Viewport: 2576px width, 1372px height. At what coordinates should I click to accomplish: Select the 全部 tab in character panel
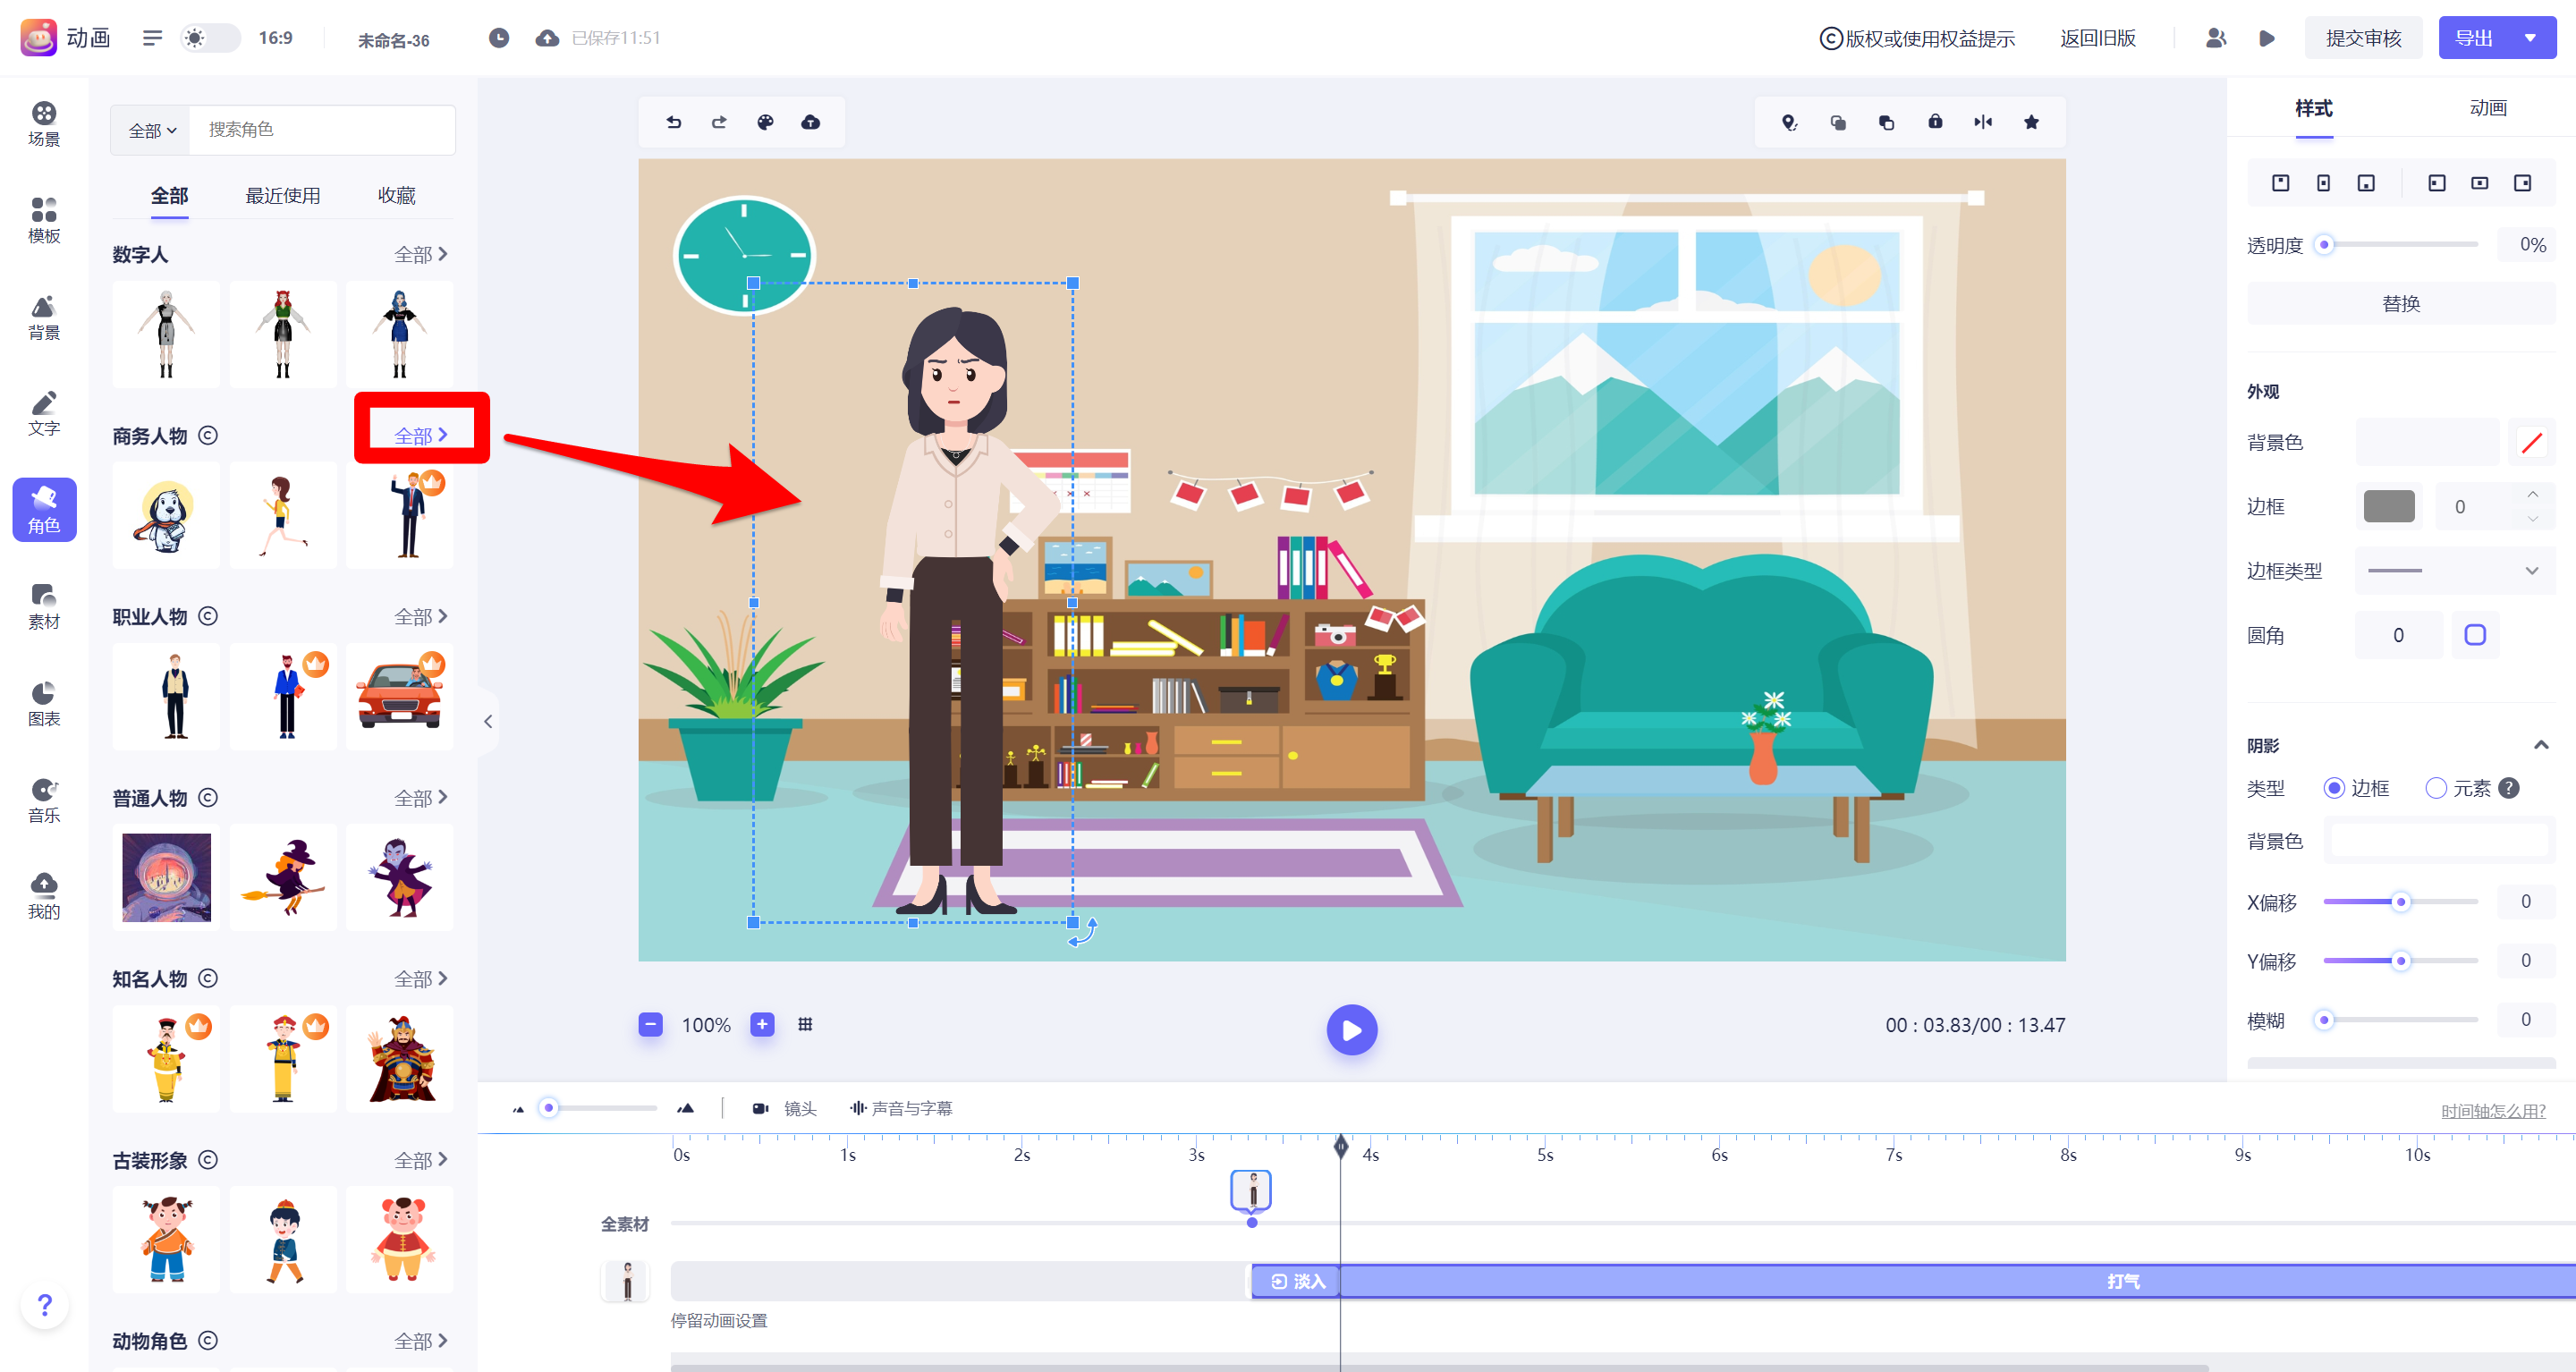pos(169,195)
